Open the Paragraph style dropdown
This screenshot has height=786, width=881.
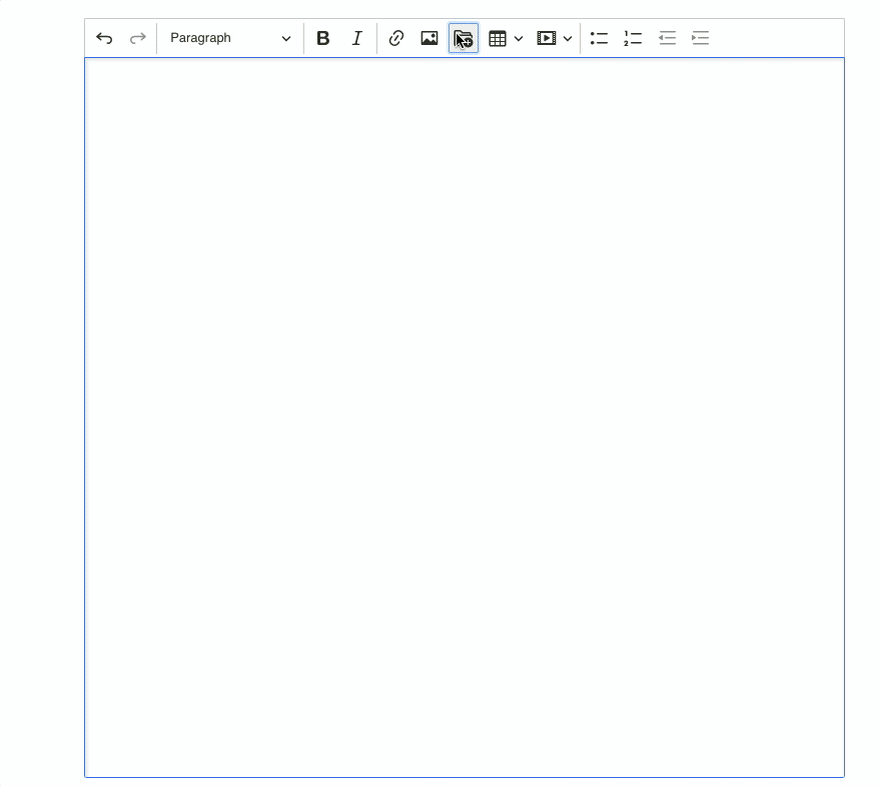pyautogui.click(x=228, y=38)
